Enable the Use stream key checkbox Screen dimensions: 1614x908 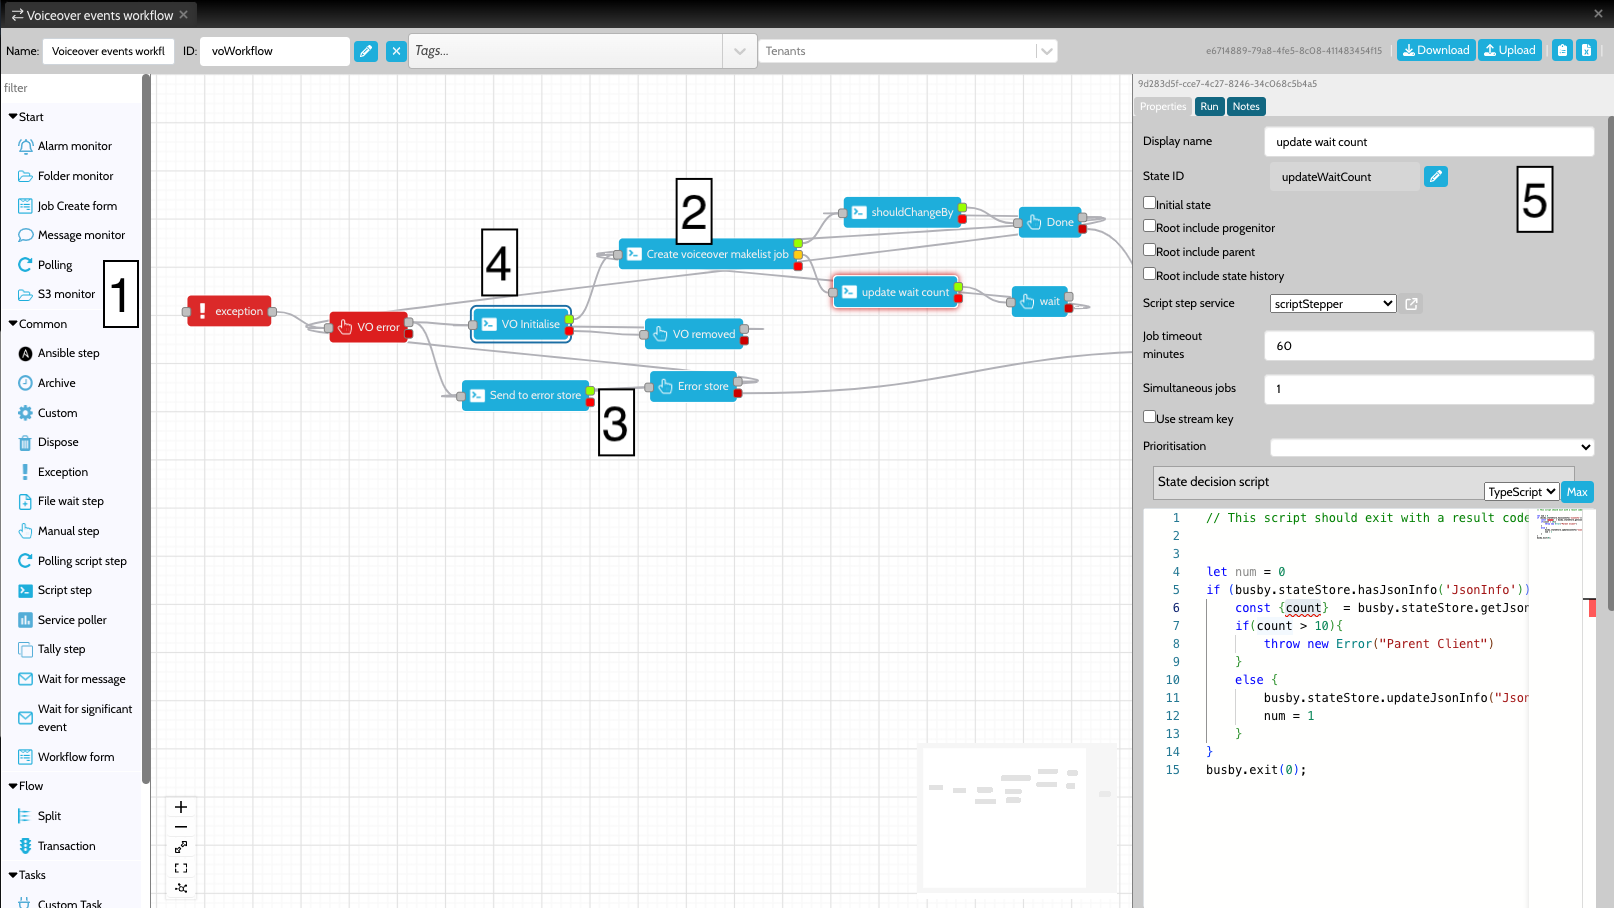pos(1149,418)
